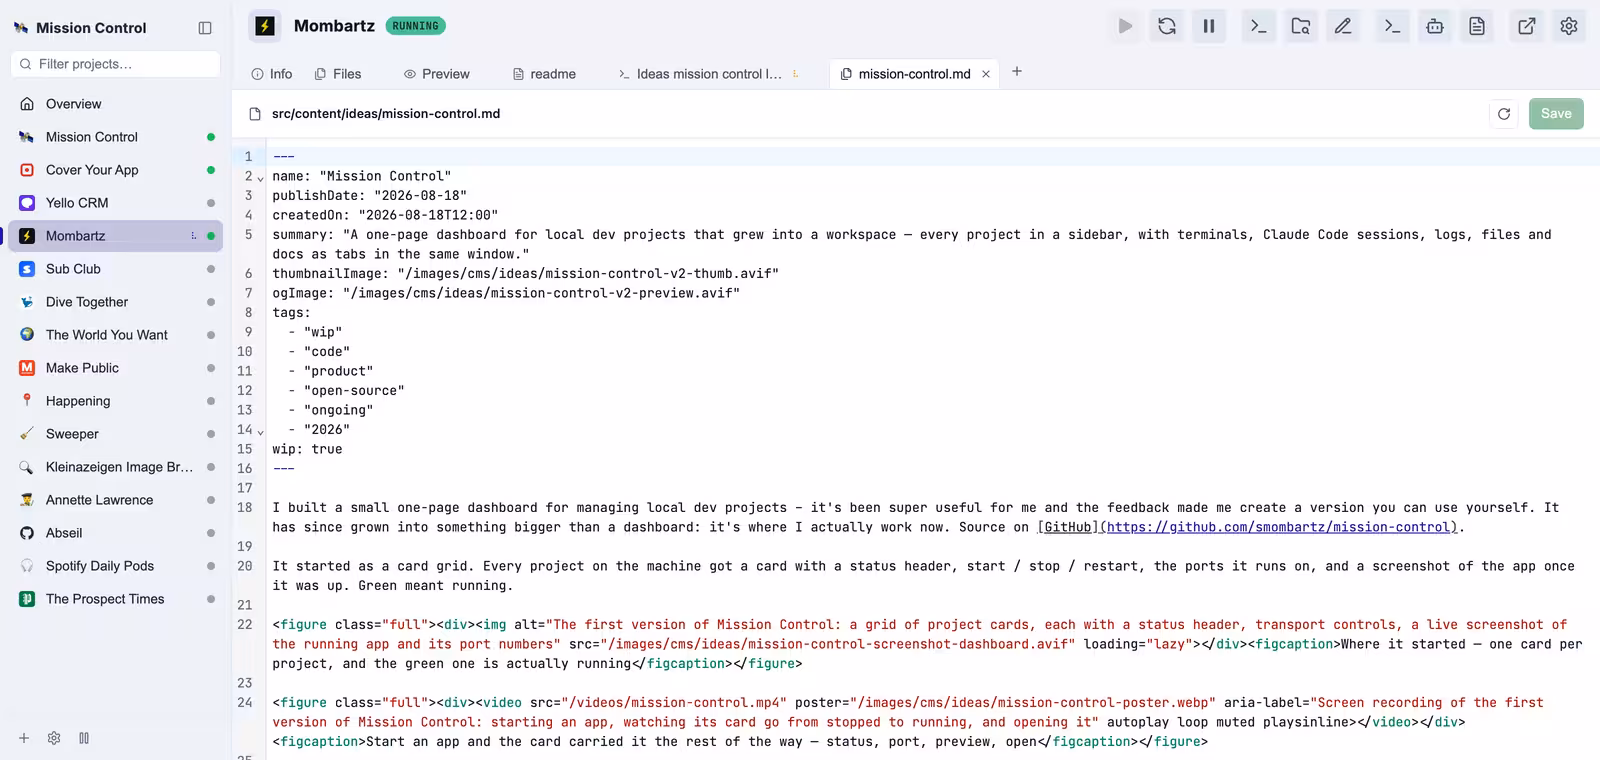1600x760 pixels.
Task: Open The Prospect Times project
Action: 115,599
